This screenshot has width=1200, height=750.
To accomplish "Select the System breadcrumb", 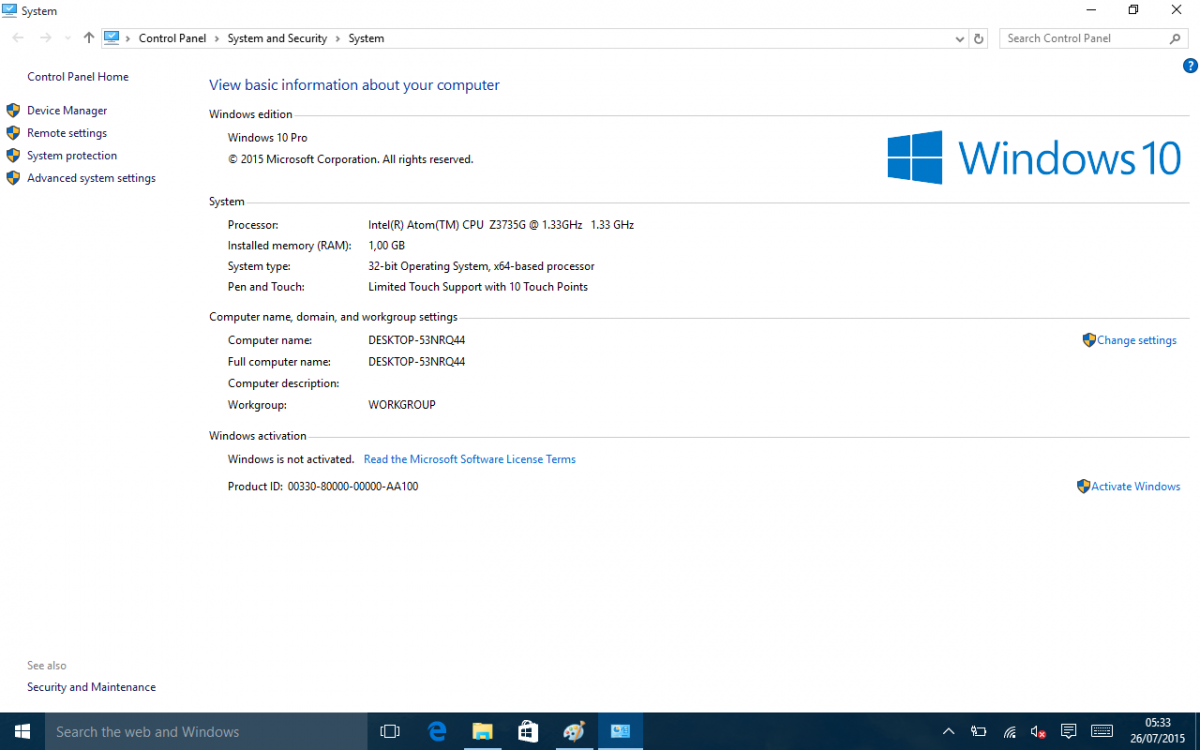I will [366, 38].
